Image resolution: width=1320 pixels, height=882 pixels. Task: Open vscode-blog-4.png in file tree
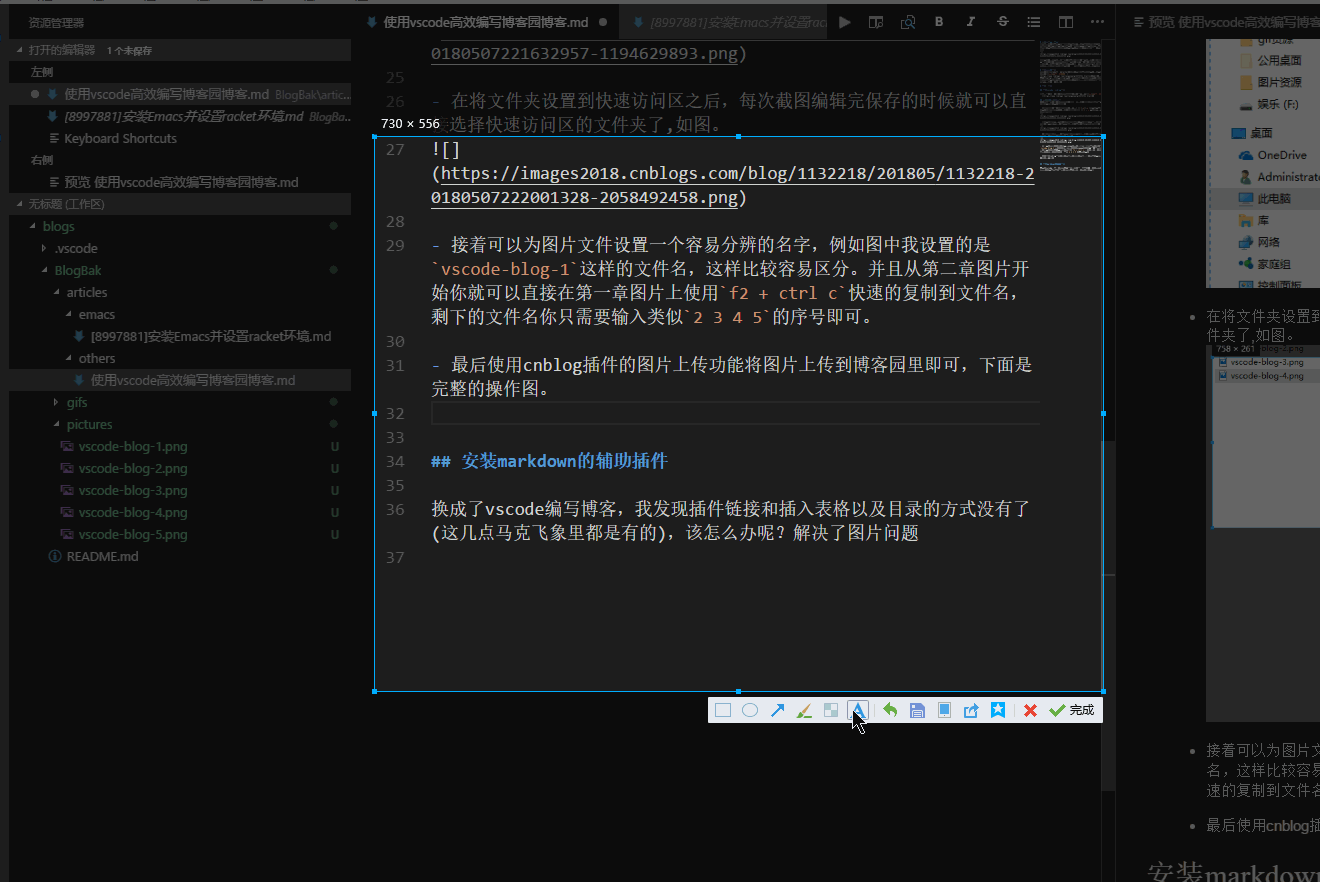[x=132, y=512]
